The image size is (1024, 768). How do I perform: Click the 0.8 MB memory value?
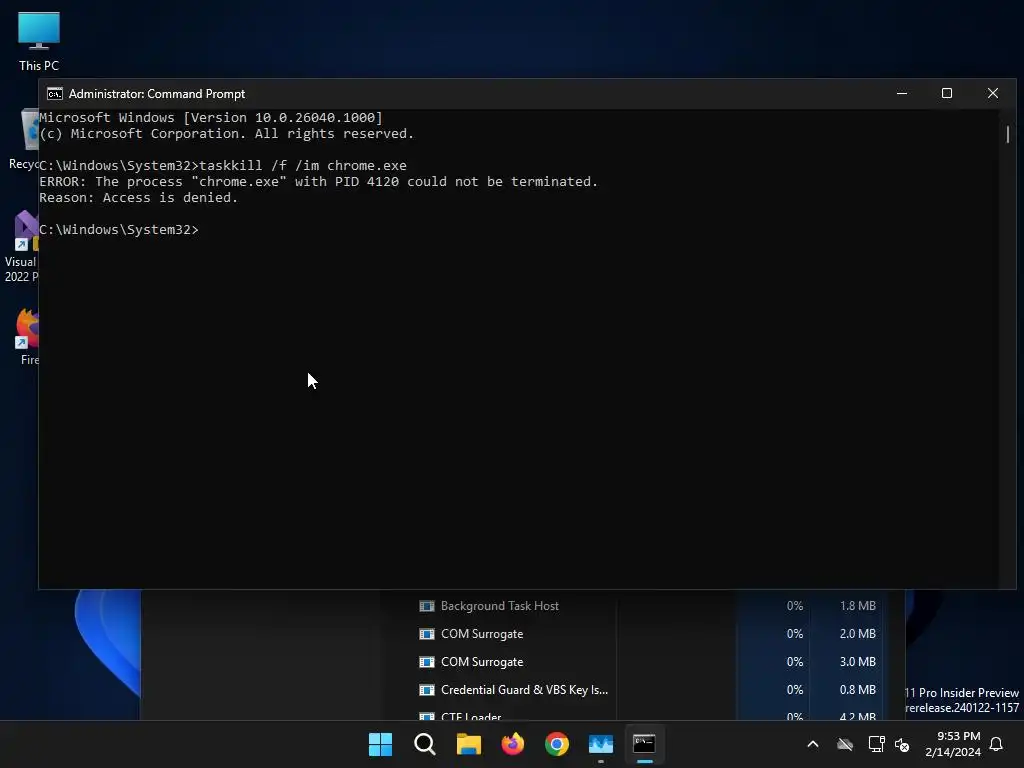(x=857, y=690)
